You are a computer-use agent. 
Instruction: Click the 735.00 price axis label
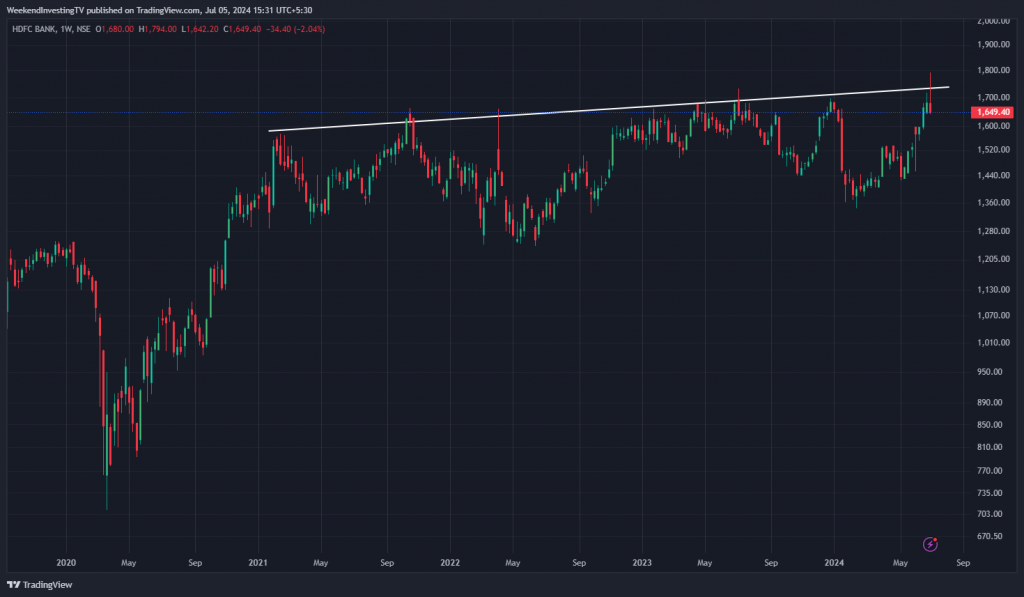coord(989,493)
